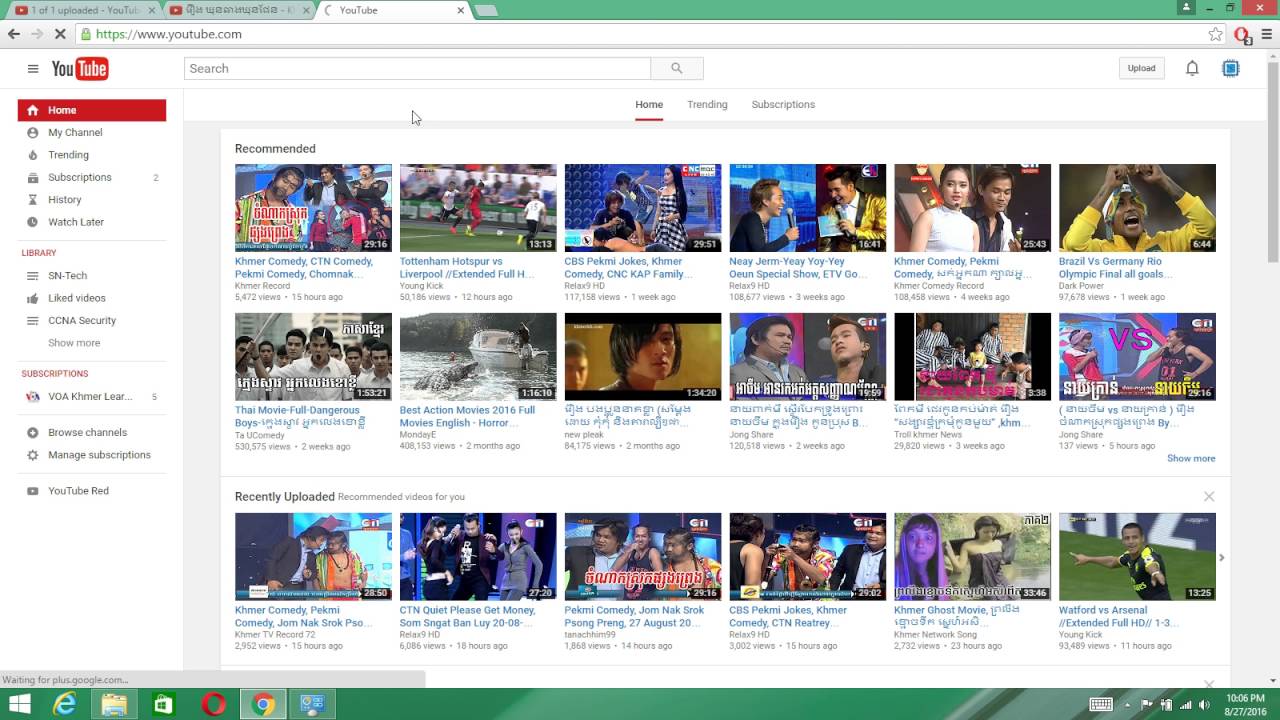Viewport: 1280px width, 720px height.
Task: Open the Young Kick channel under the Tottenham video
Action: (x=421, y=286)
